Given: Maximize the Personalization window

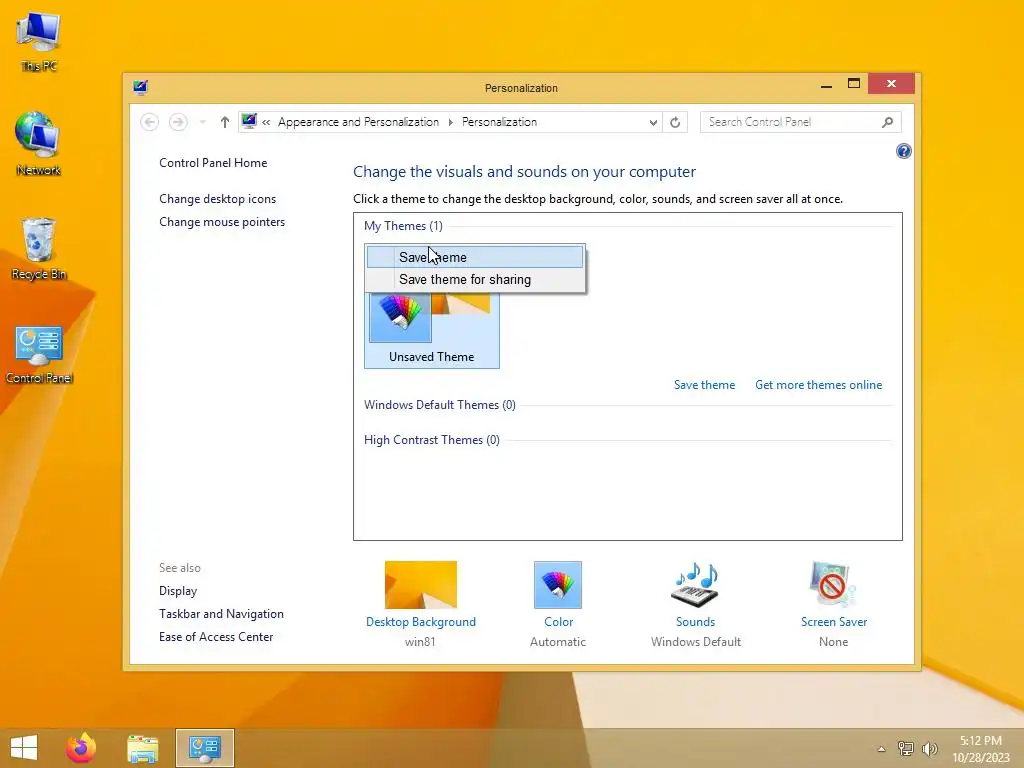Looking at the screenshot, I should tap(854, 84).
